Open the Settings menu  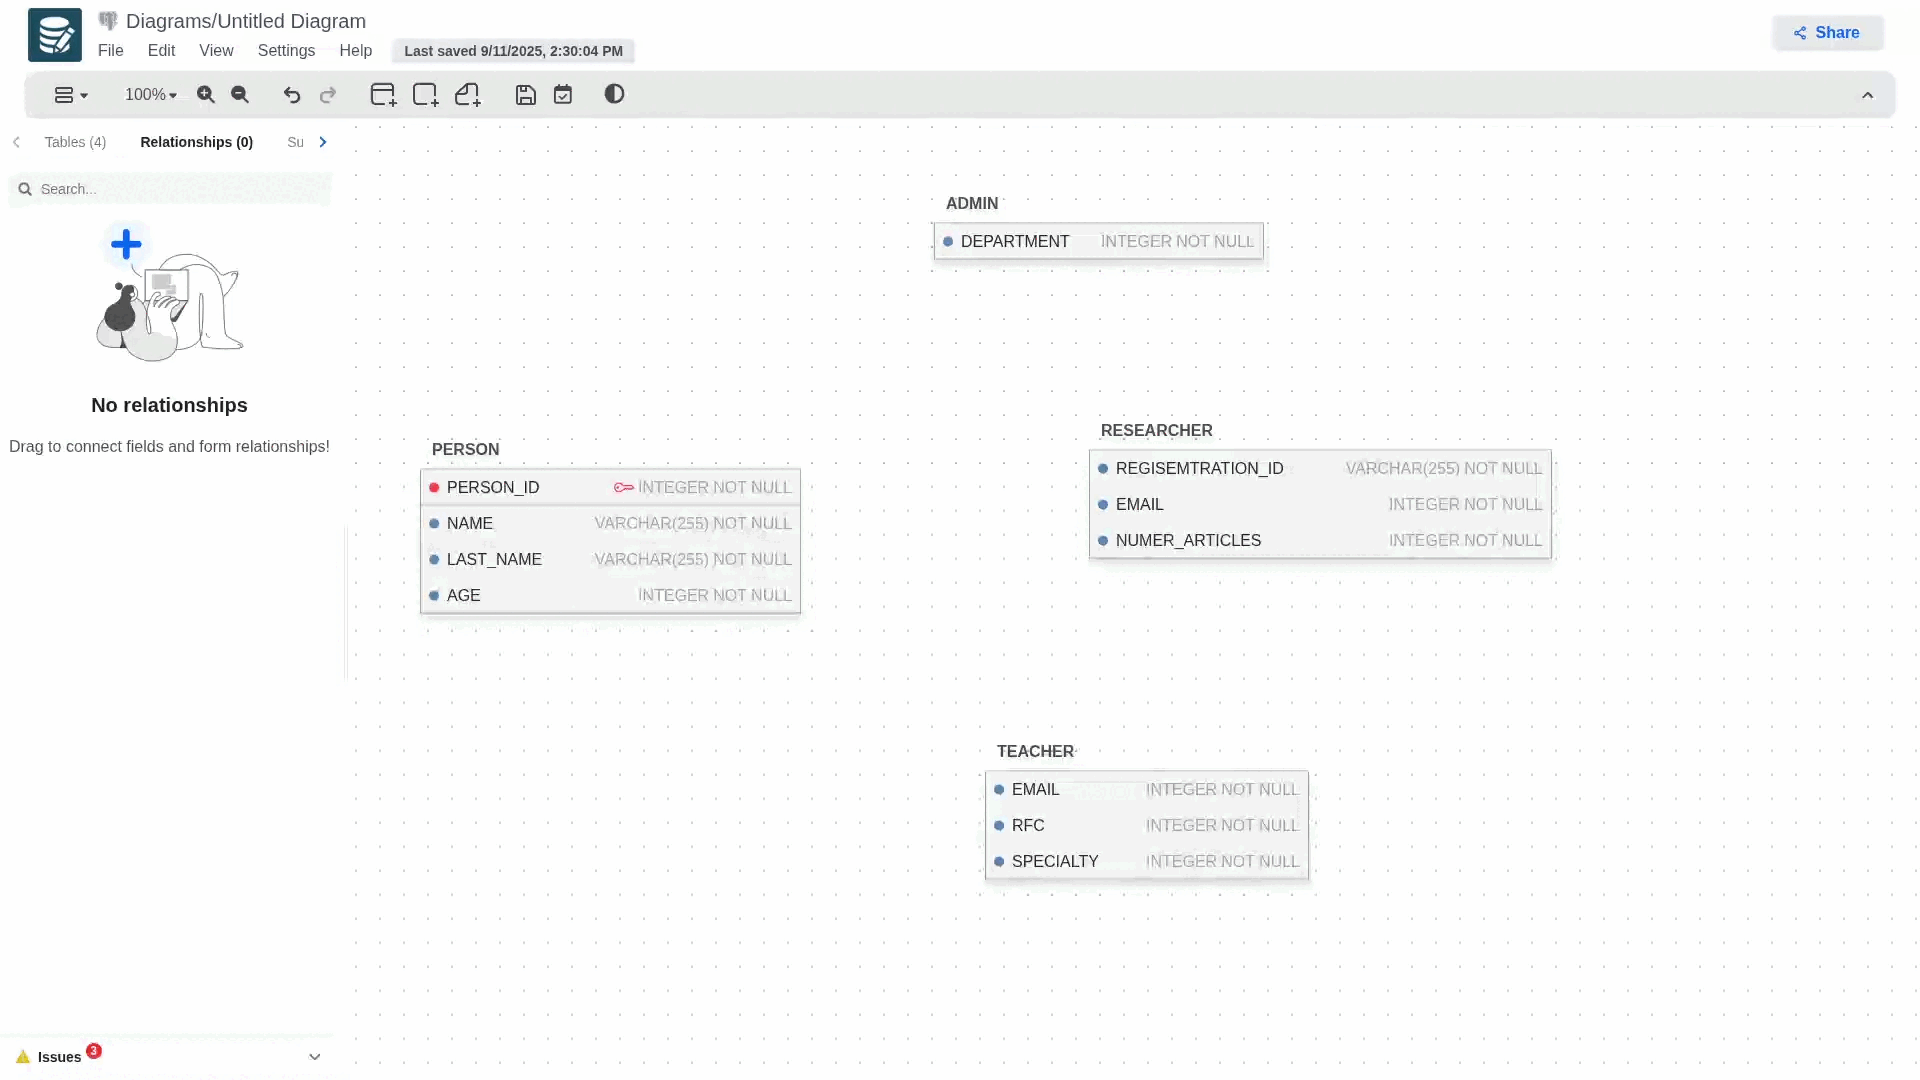(286, 51)
